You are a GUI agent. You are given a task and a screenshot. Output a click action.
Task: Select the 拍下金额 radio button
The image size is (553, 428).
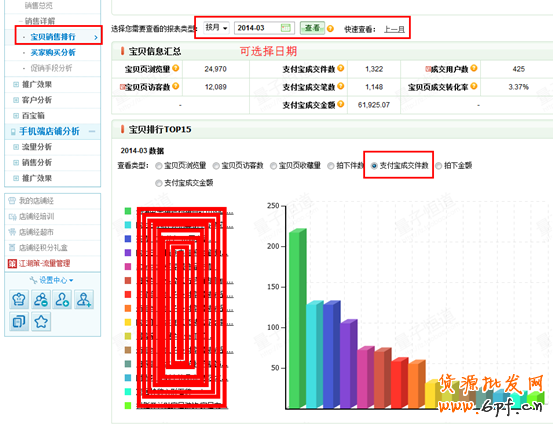click(438, 166)
